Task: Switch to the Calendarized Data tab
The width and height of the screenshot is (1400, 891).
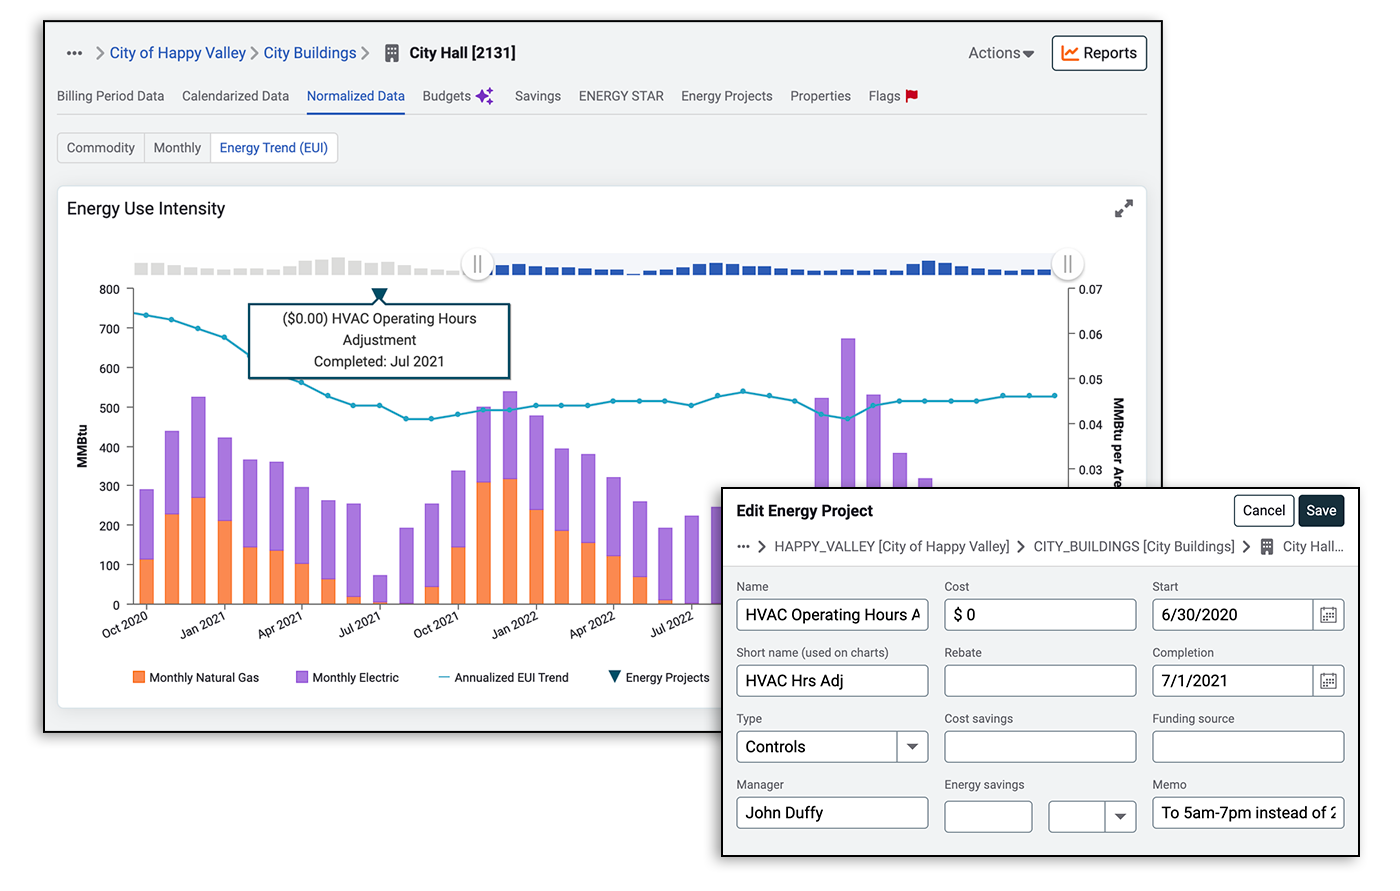Action: click(x=235, y=96)
